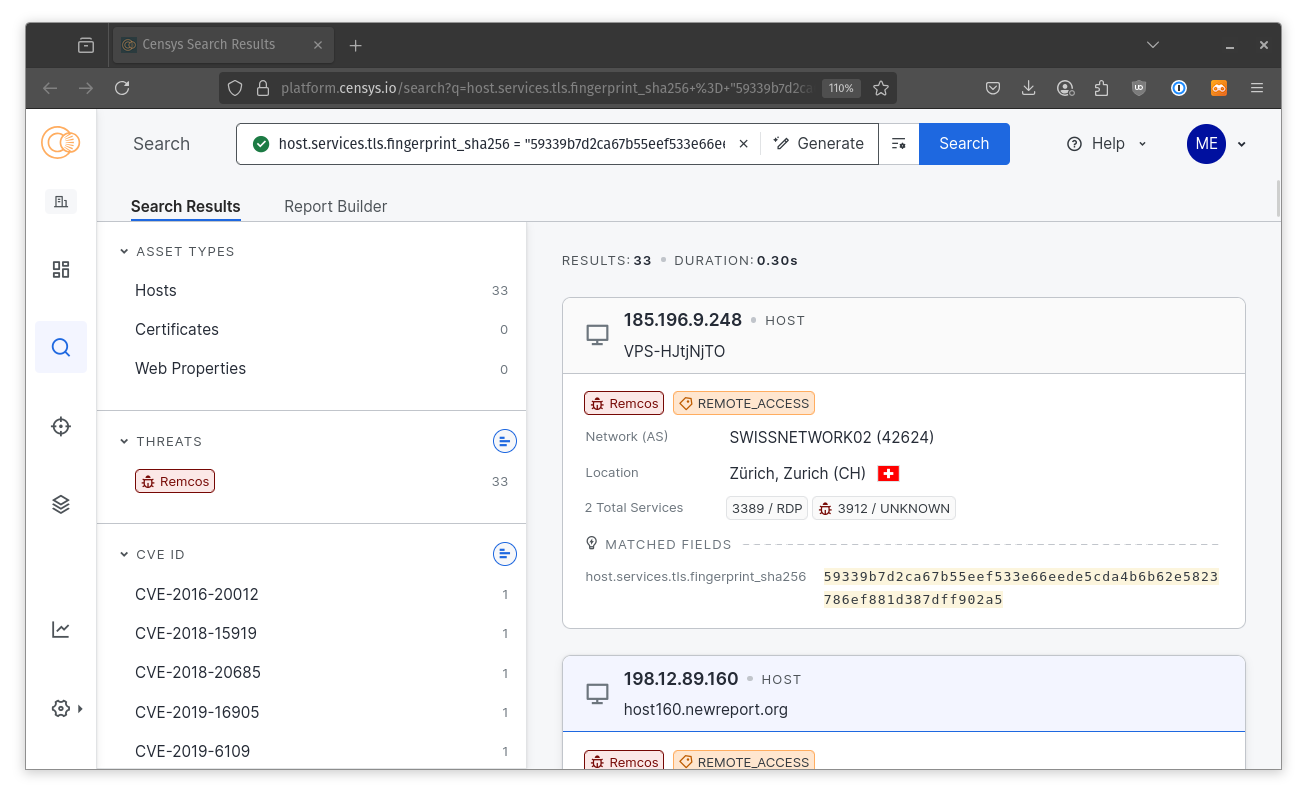Collapse the ASSET TYPES section

tap(124, 252)
